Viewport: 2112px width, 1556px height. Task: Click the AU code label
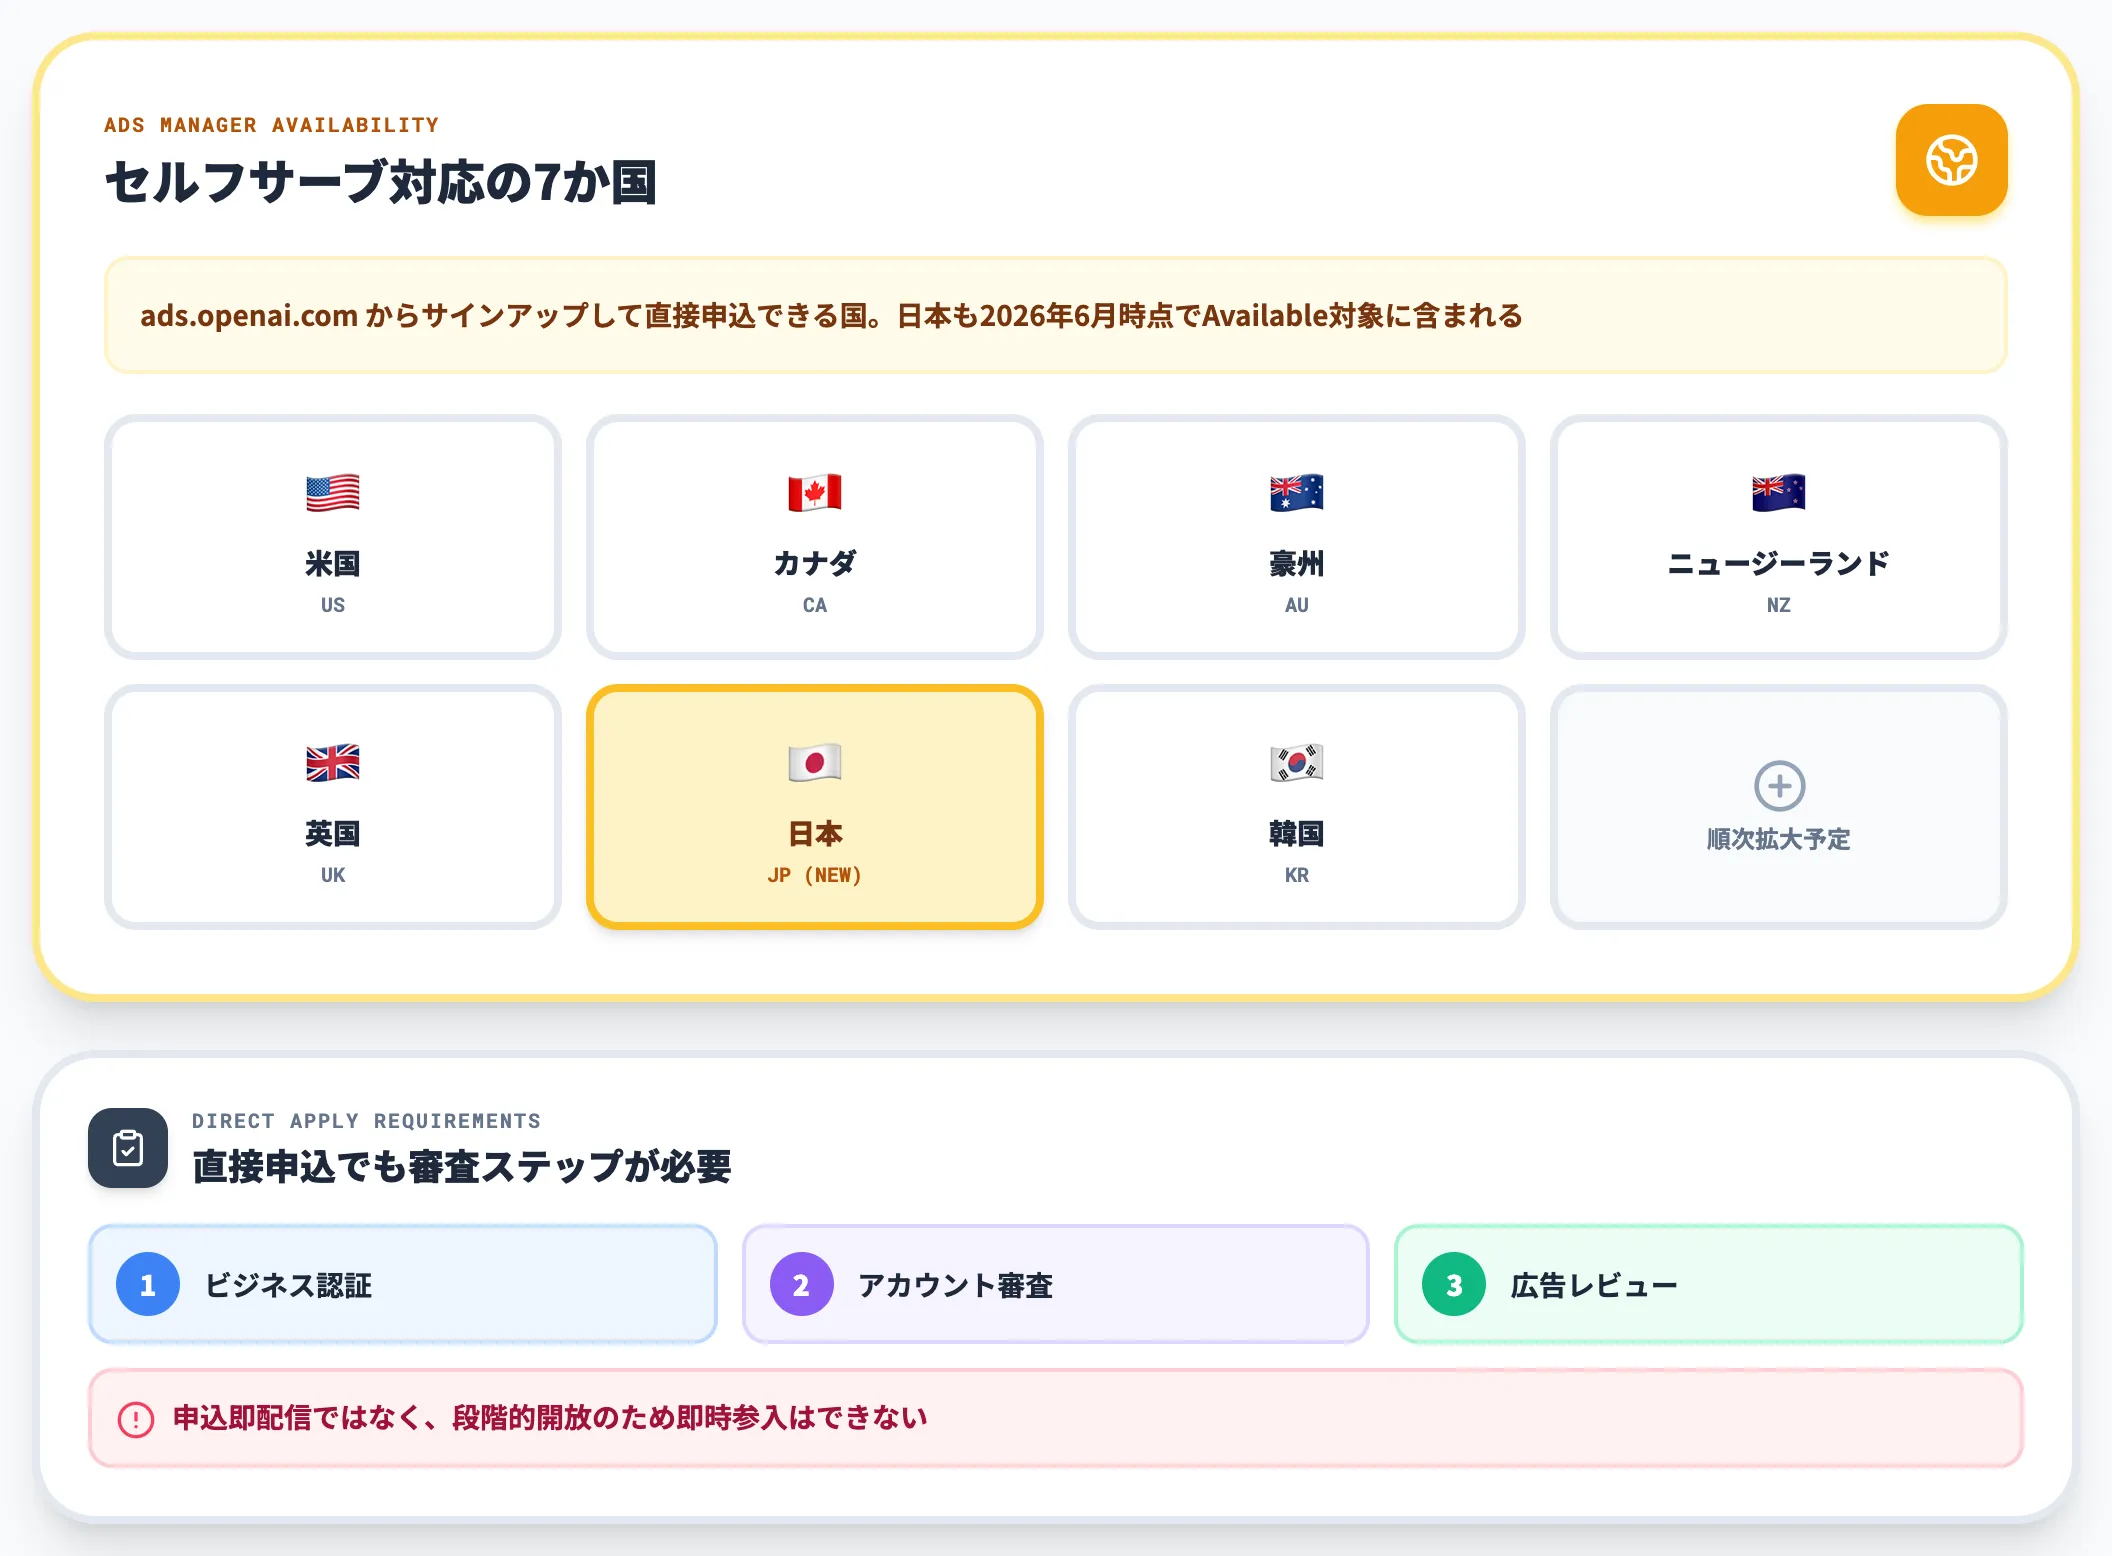(x=1297, y=605)
